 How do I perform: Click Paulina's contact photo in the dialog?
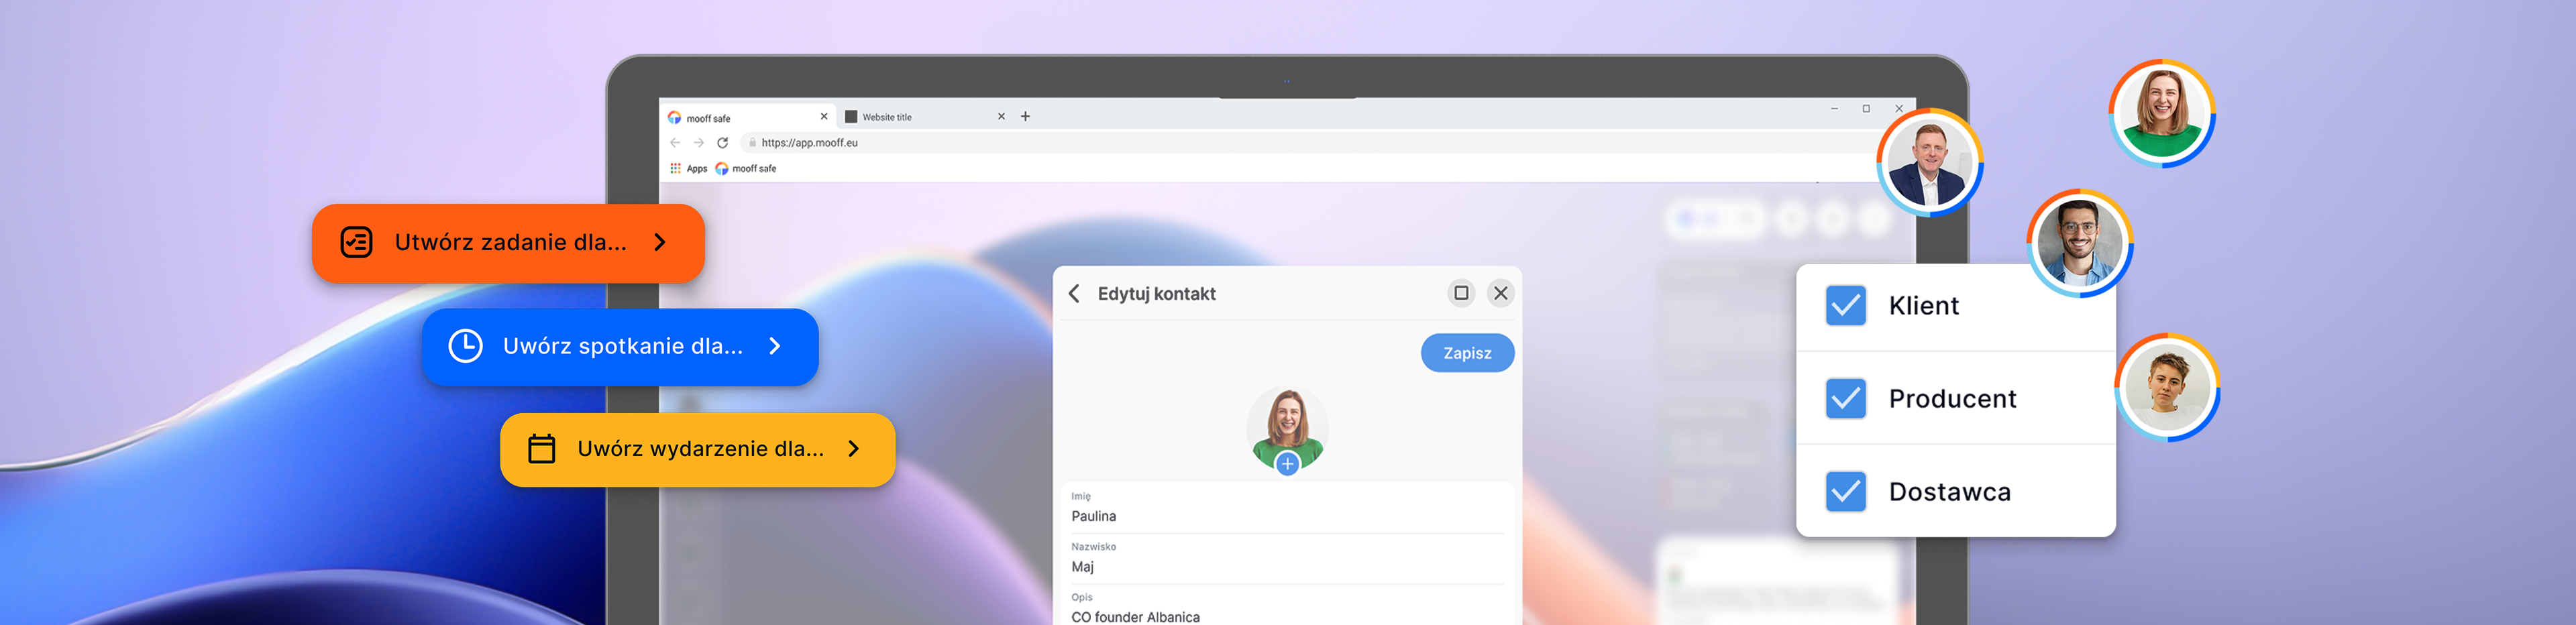pyautogui.click(x=1287, y=428)
